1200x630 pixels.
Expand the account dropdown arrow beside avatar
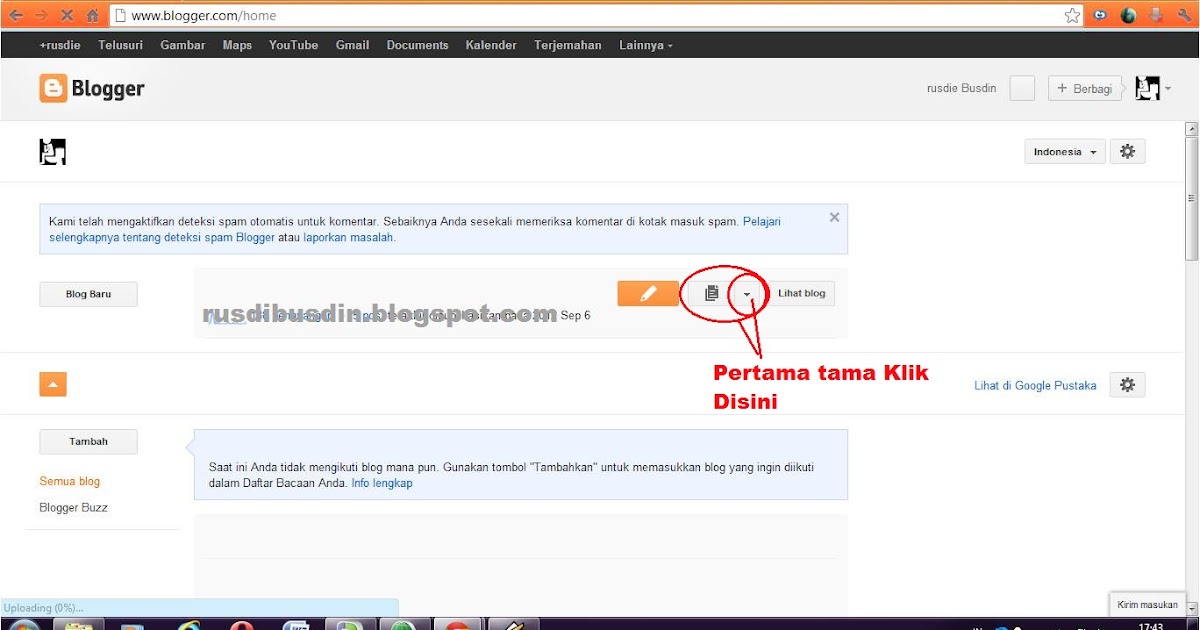(x=1167, y=89)
